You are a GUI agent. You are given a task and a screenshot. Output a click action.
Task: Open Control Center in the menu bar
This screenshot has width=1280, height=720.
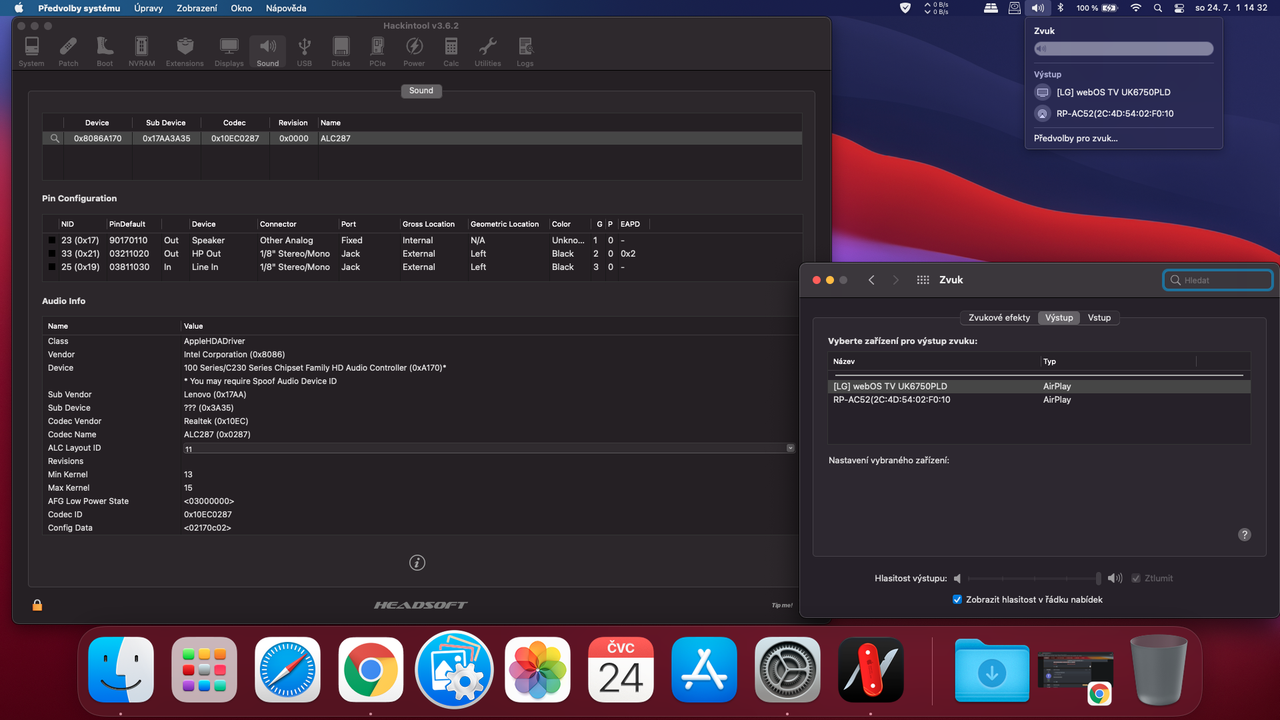1179,8
